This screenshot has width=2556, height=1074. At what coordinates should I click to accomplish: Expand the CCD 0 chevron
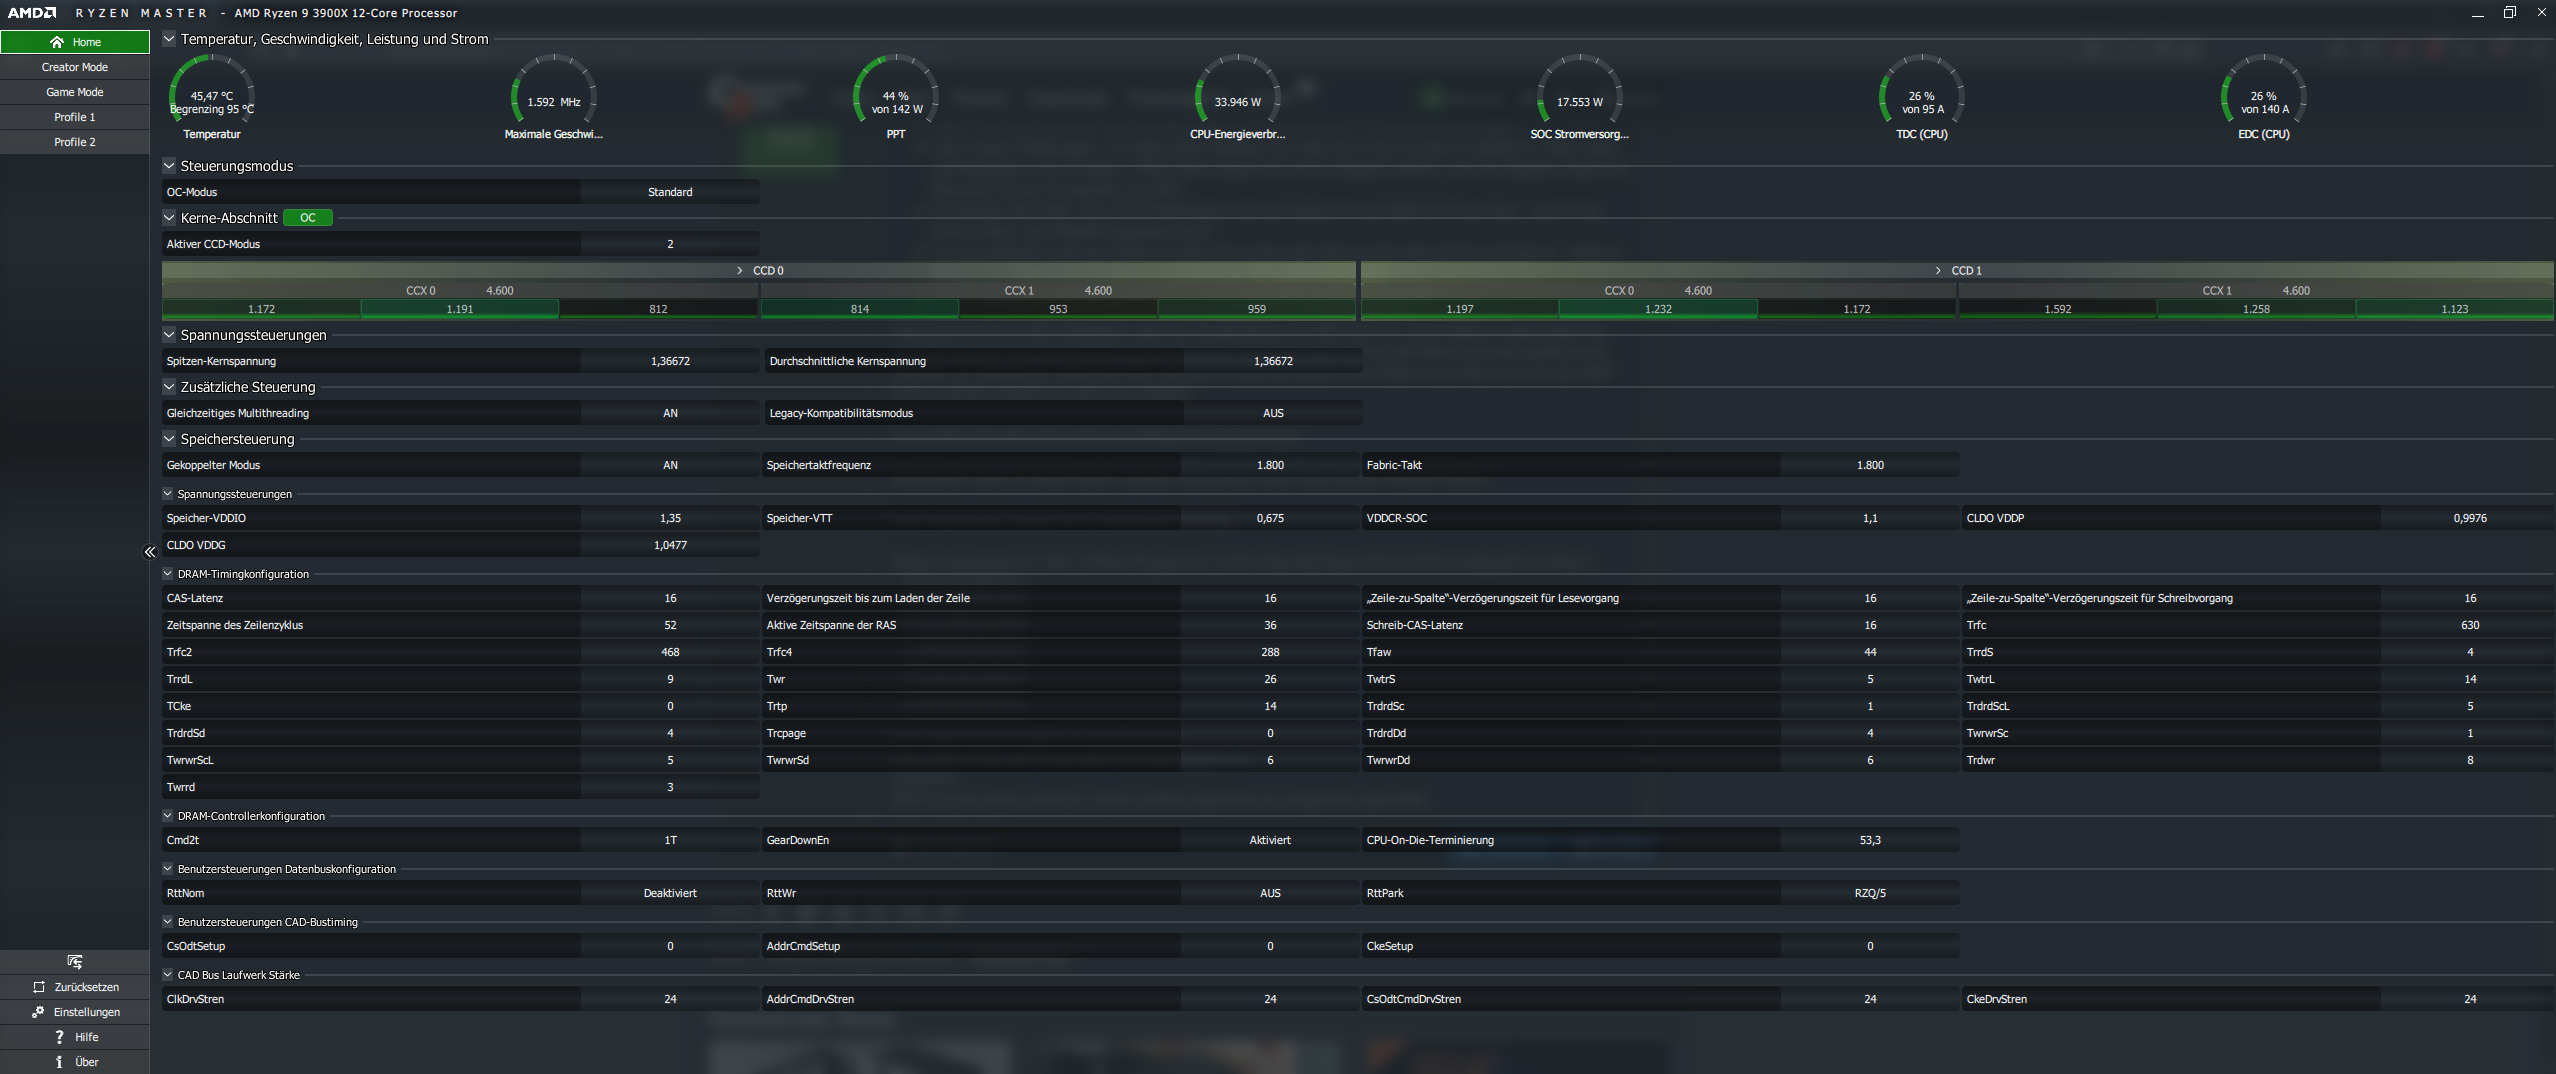[x=740, y=271]
